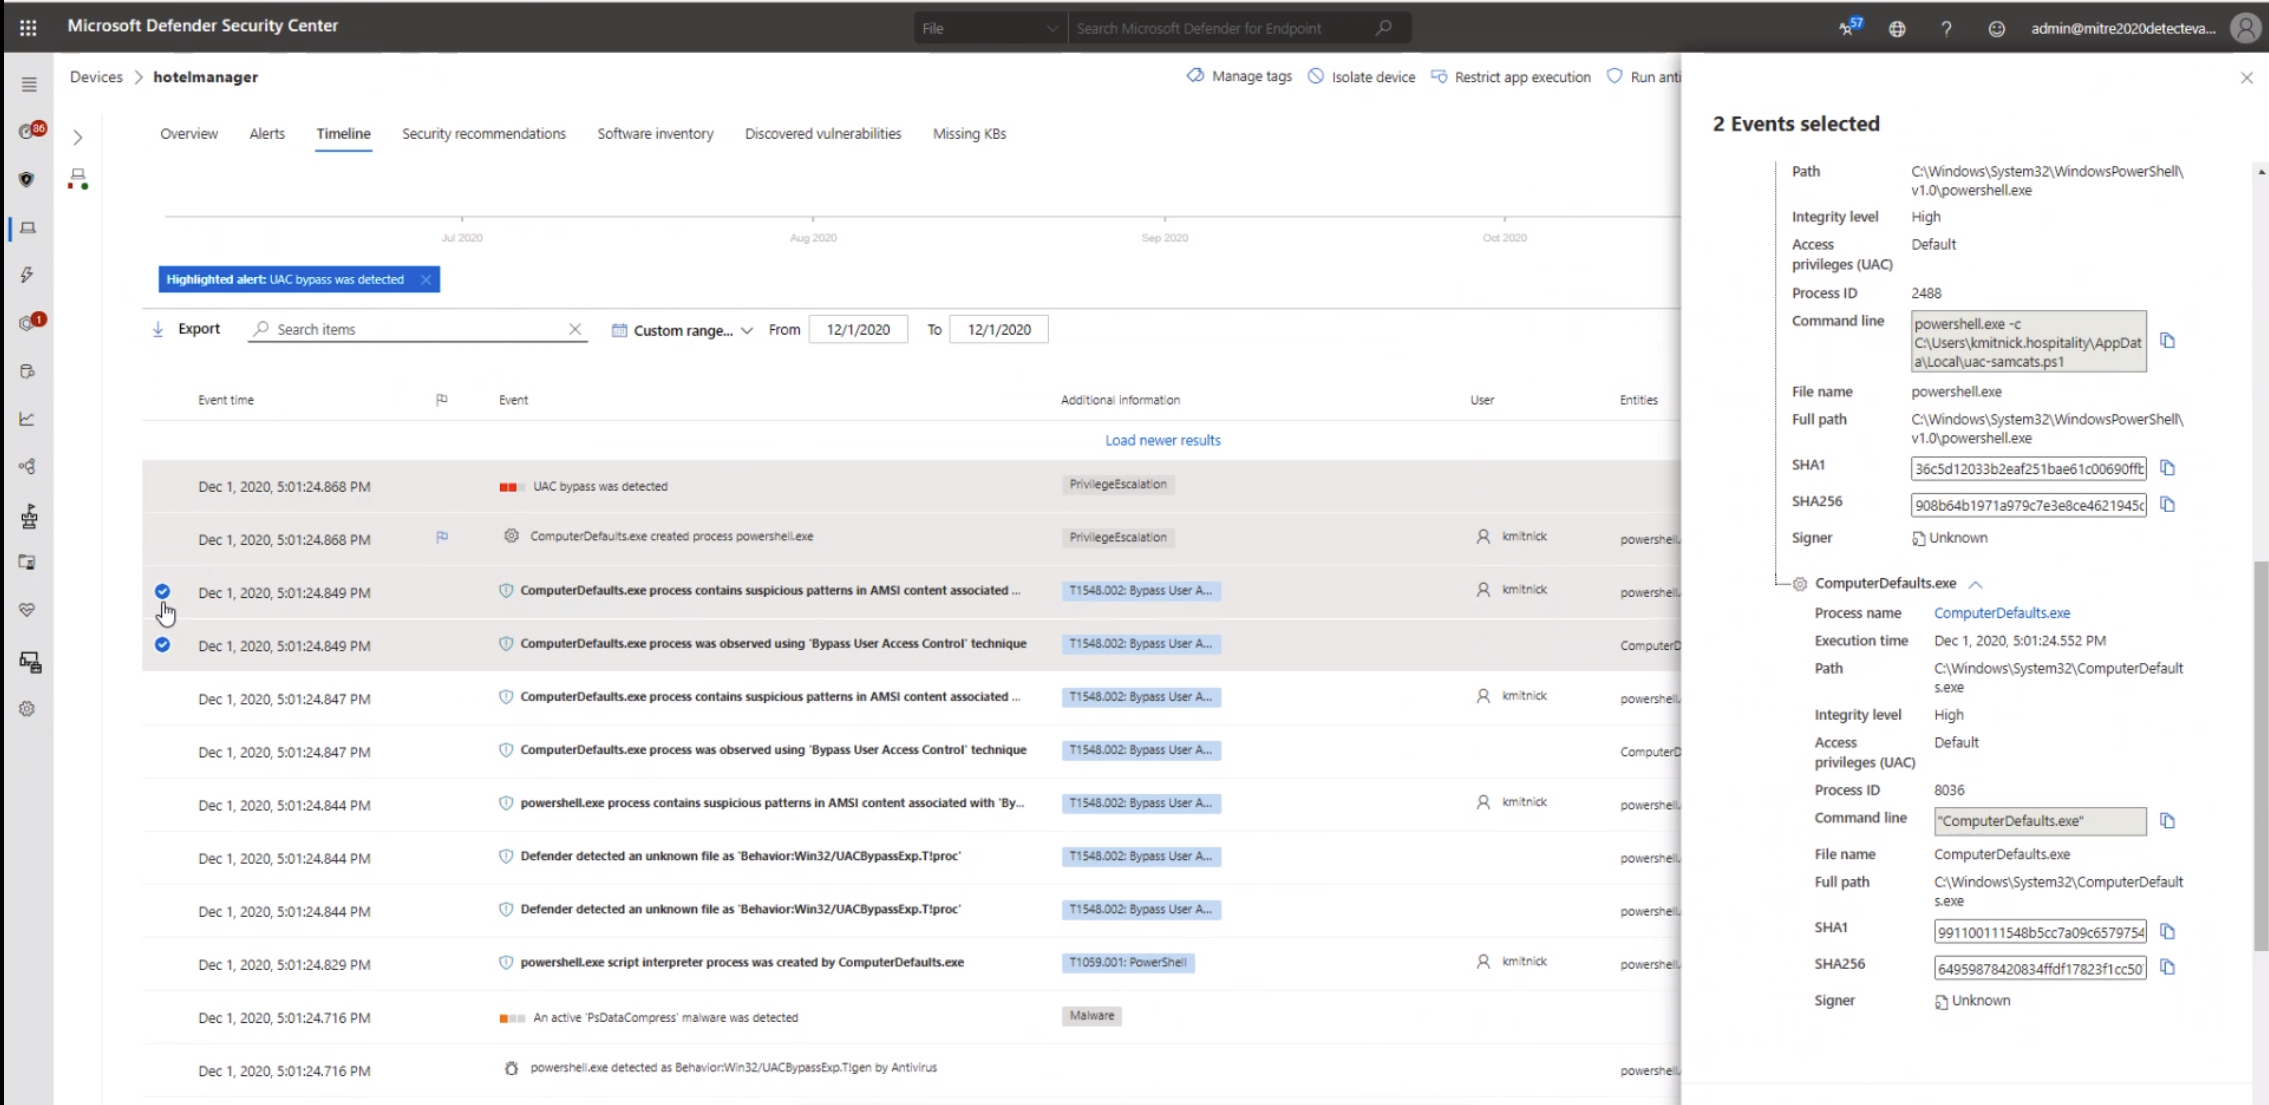This screenshot has width=2269, height=1105.
Task: Click the Search items input field
Action: 418,329
